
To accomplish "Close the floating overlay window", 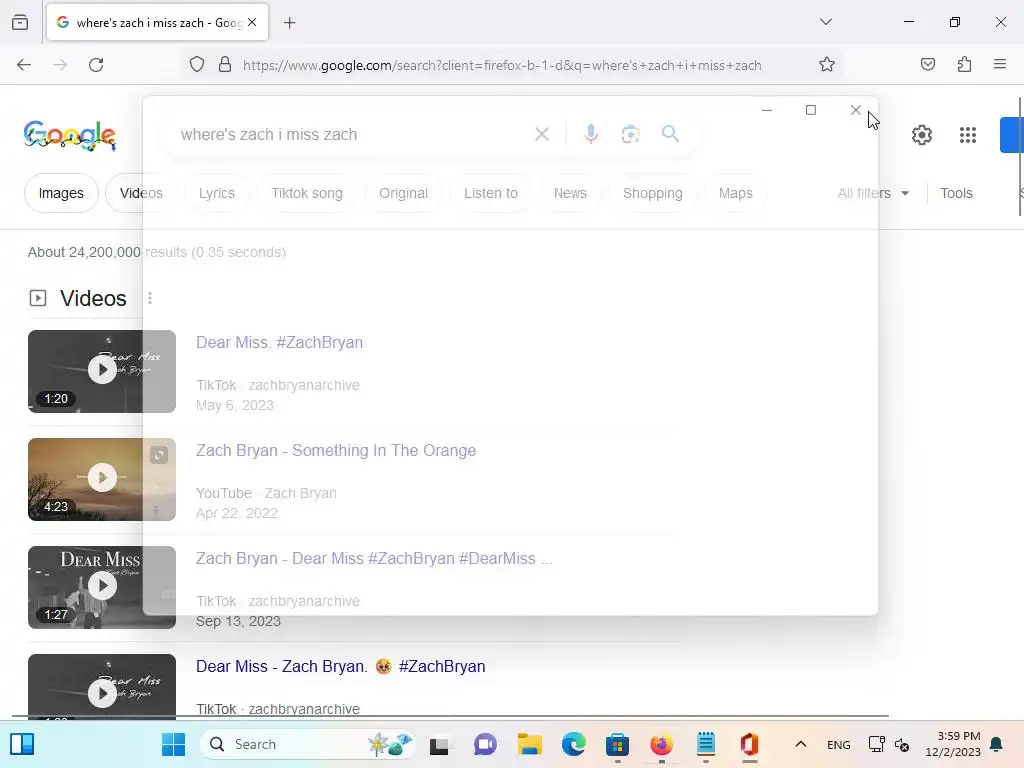I will pyautogui.click(x=855, y=110).
